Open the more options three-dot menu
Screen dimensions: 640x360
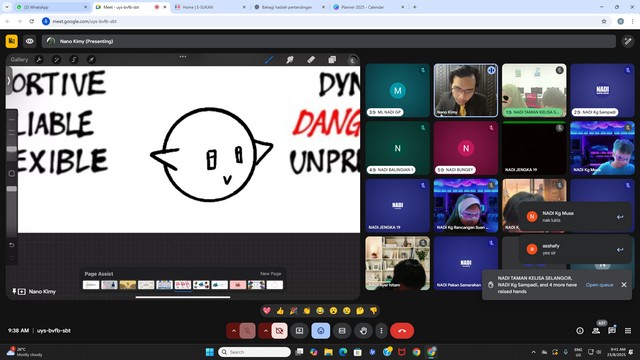click(381, 331)
